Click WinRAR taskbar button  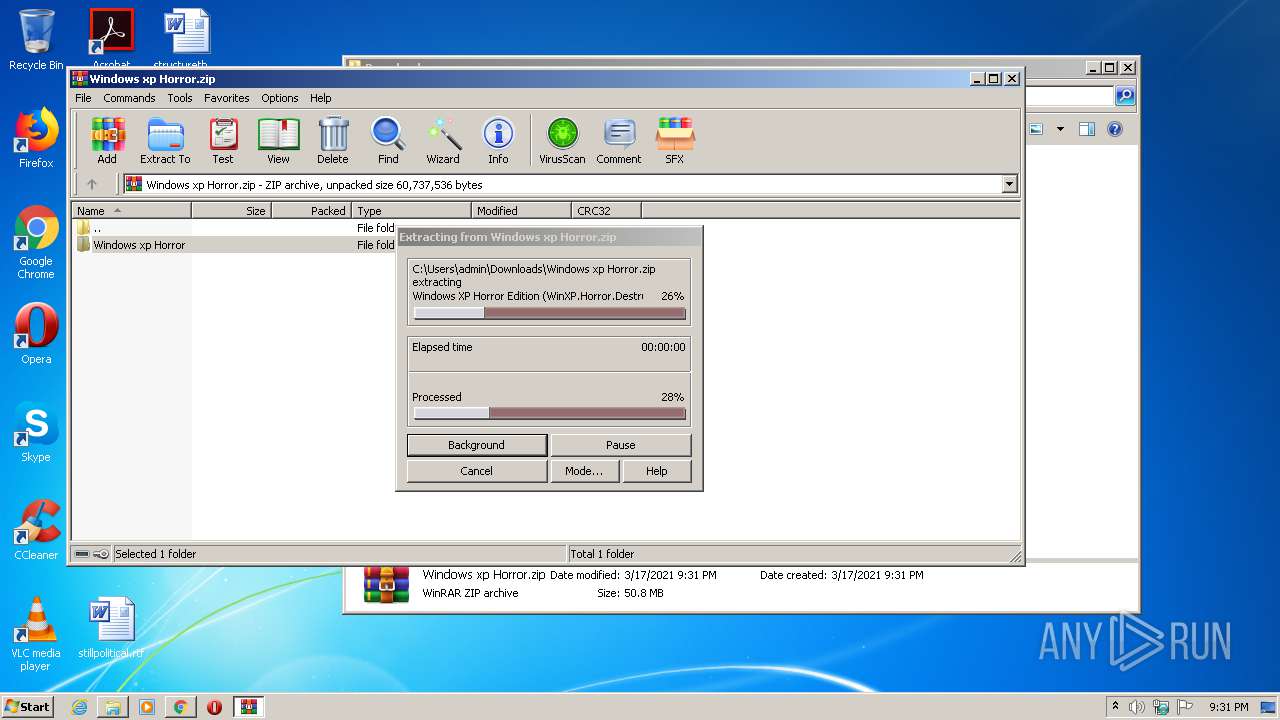(248, 707)
